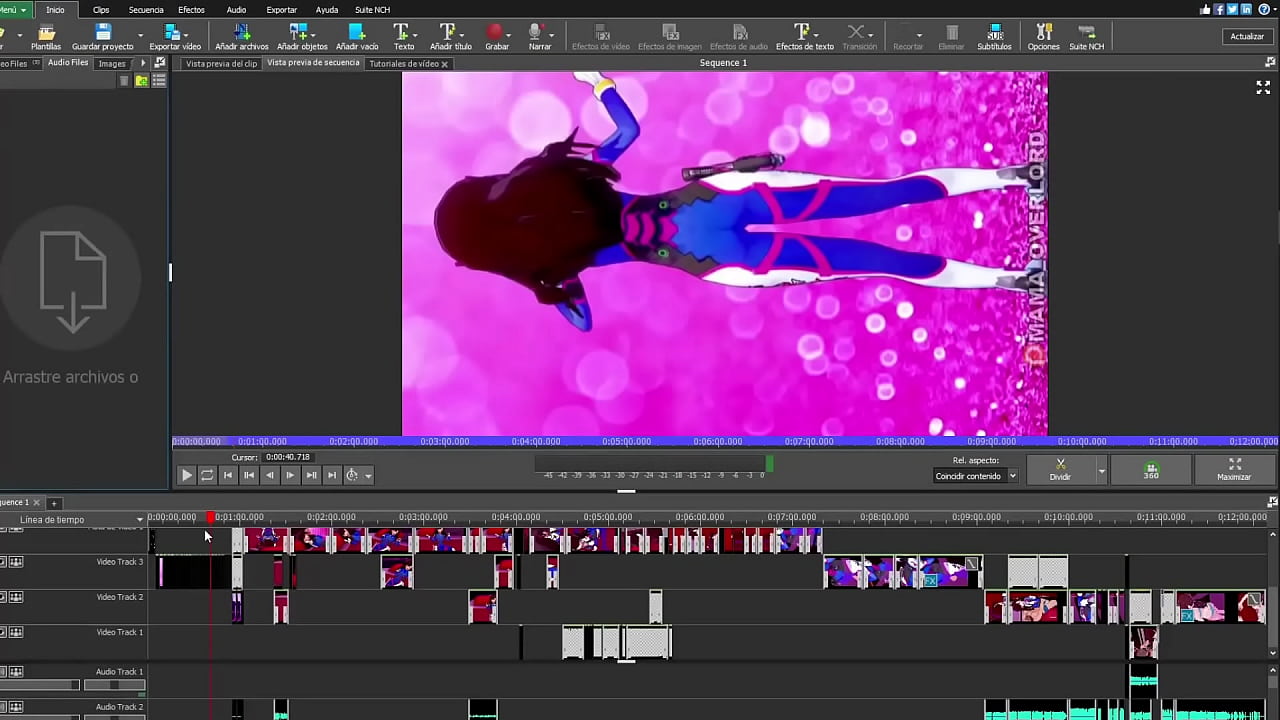Click Añadir archivos toolbar icon
This screenshot has width=1280, height=720.
(x=241, y=32)
